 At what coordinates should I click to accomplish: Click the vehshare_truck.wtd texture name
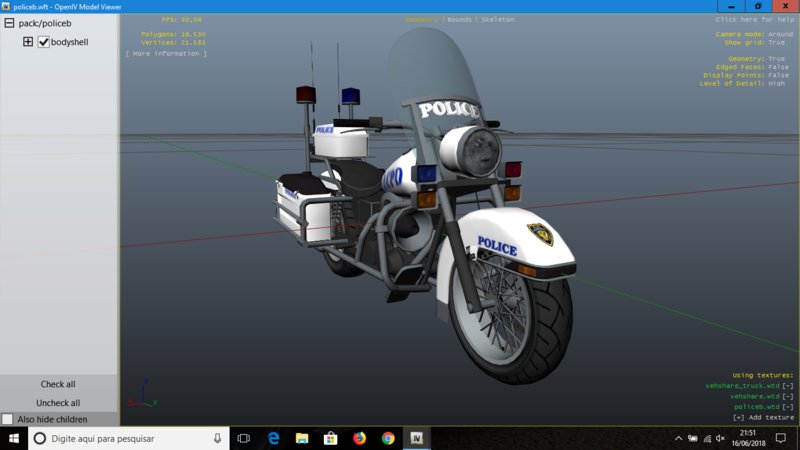(x=742, y=386)
